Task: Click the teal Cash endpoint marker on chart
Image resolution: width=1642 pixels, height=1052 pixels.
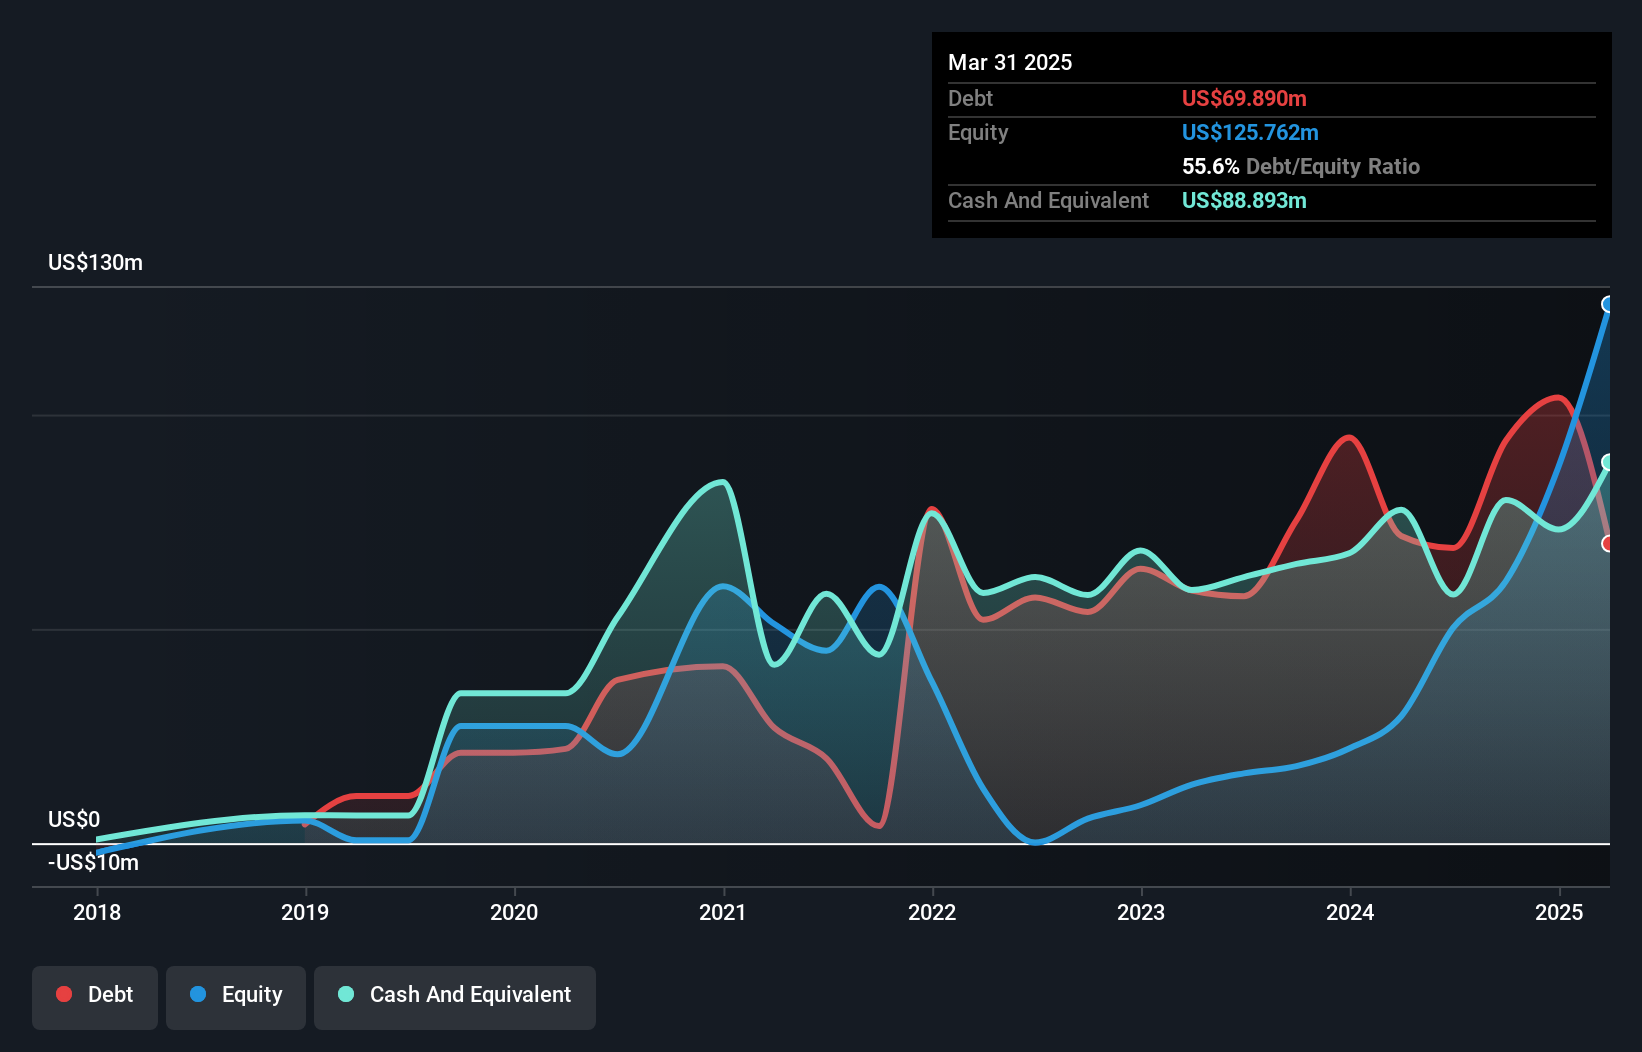Action: [x=1608, y=462]
